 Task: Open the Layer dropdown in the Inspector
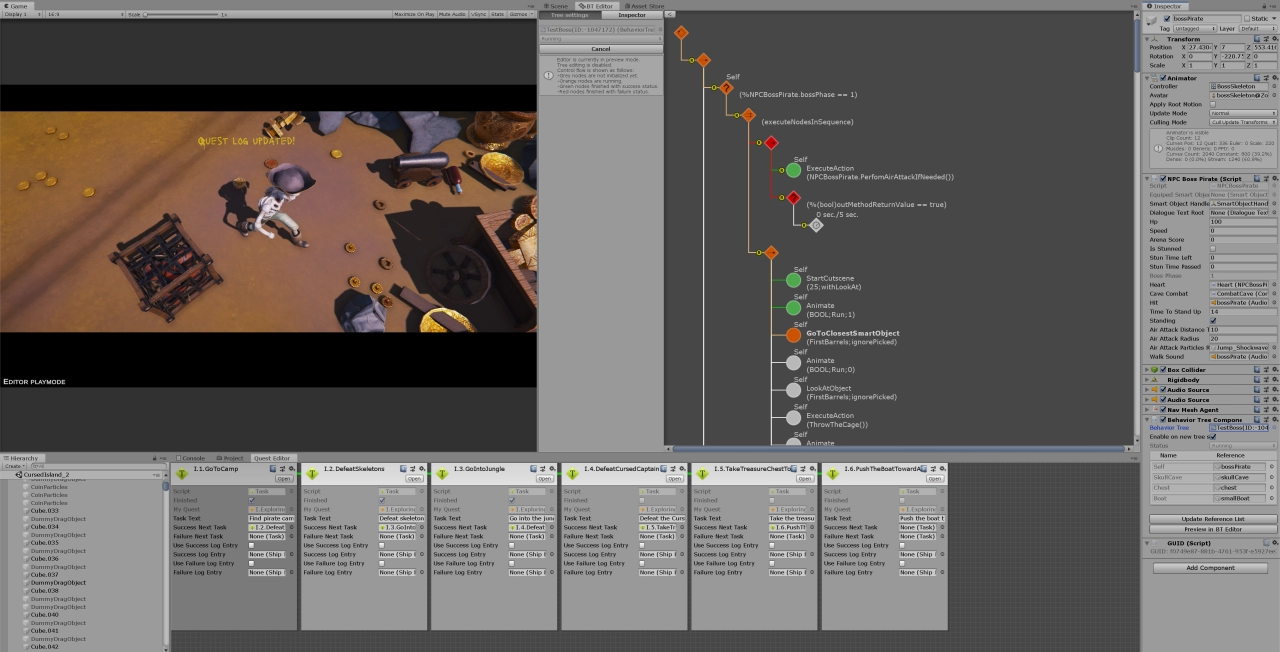click(x=1258, y=29)
